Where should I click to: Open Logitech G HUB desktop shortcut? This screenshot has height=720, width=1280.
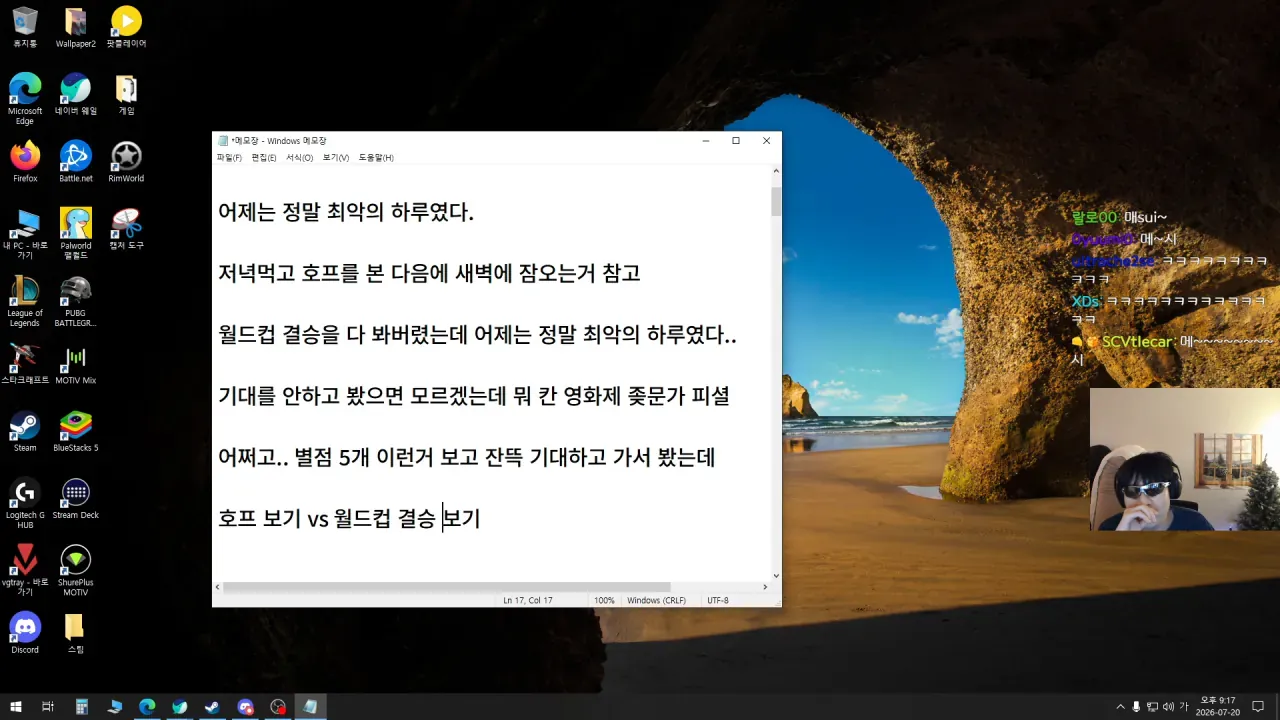[x=25, y=504]
